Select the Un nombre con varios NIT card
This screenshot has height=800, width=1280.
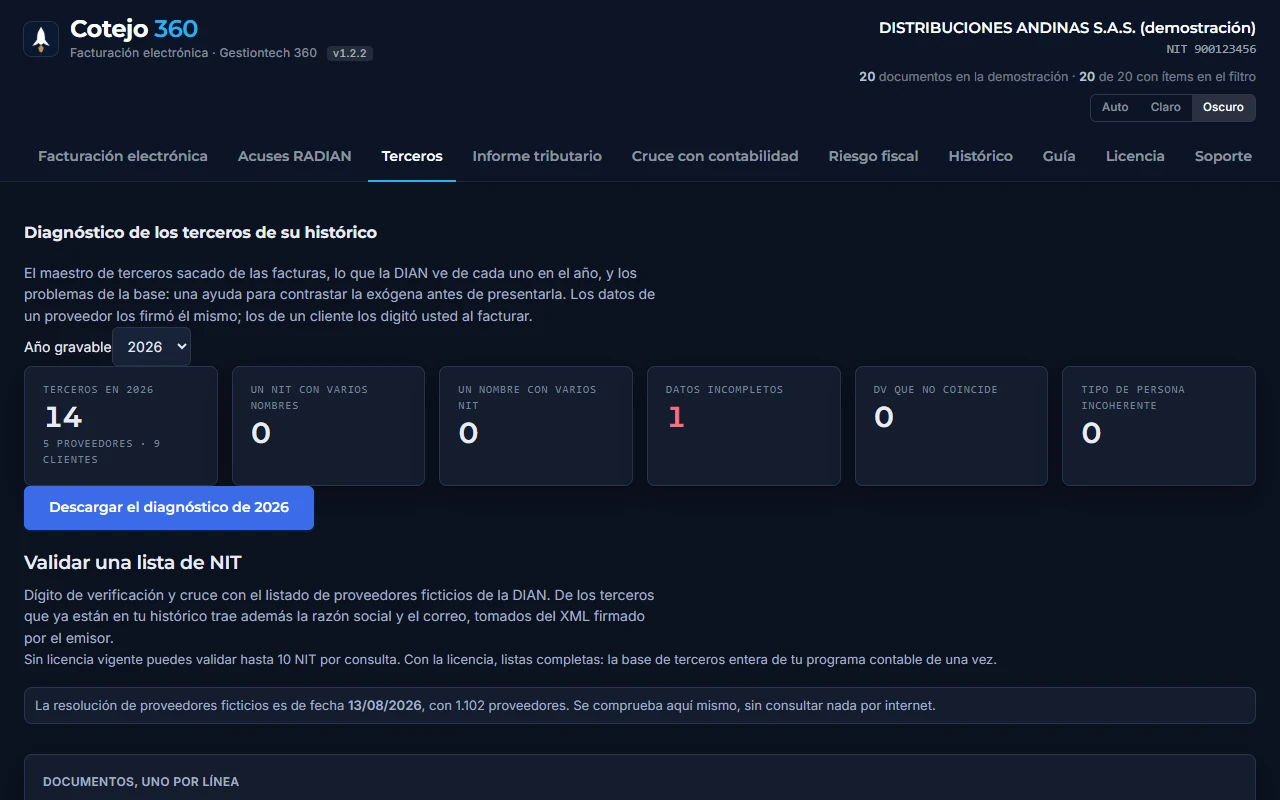point(536,426)
